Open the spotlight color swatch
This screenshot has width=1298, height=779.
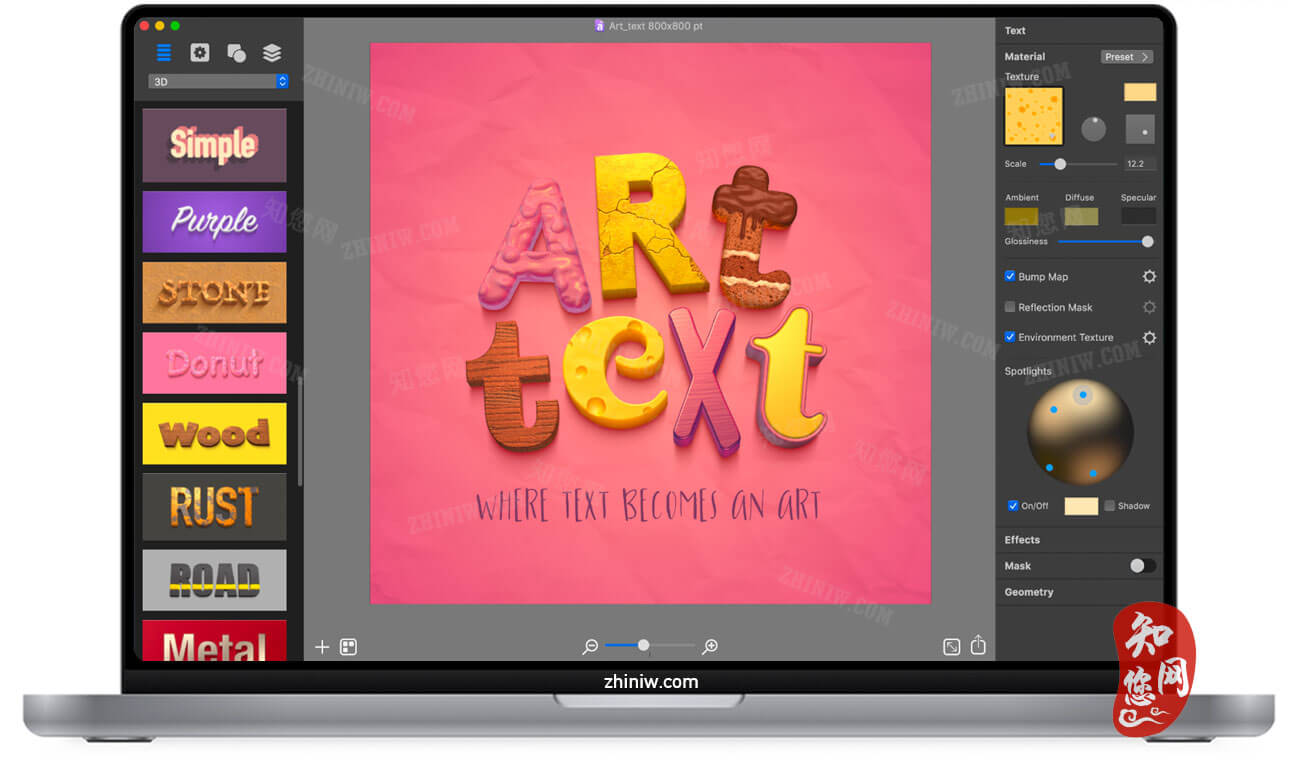pos(1081,506)
